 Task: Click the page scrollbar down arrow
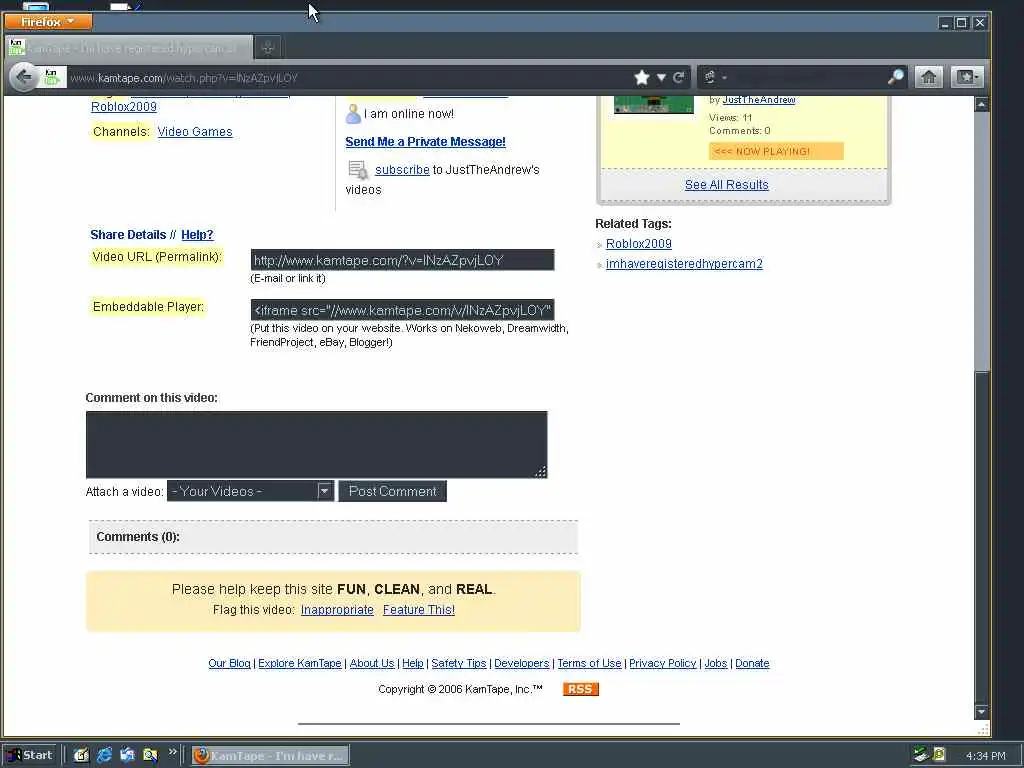(x=982, y=711)
